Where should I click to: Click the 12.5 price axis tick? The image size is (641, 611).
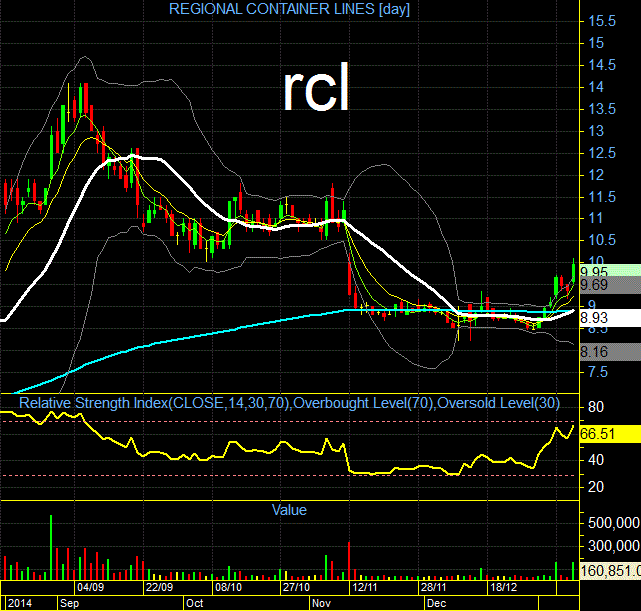(602, 153)
